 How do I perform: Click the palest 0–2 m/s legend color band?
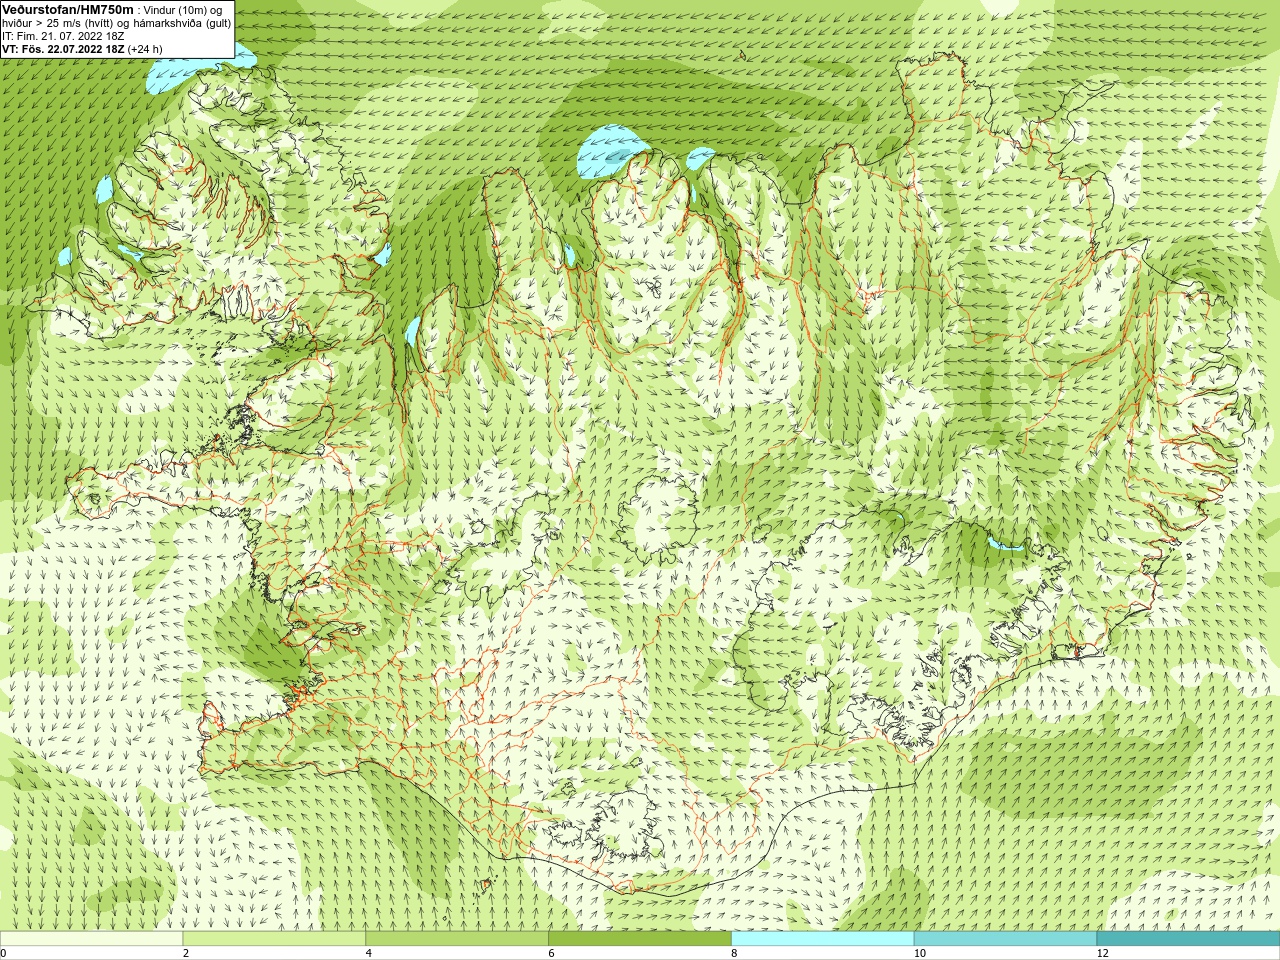92,939
